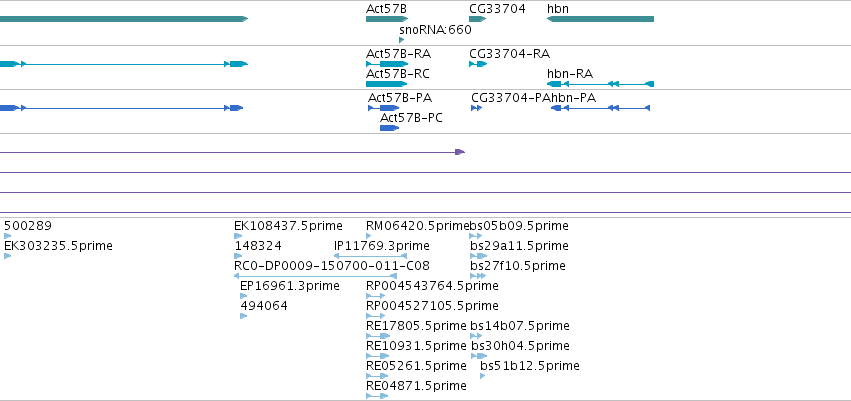Select the Act57B gene bar
Screen dimensions: 851x401
(x=386, y=19)
